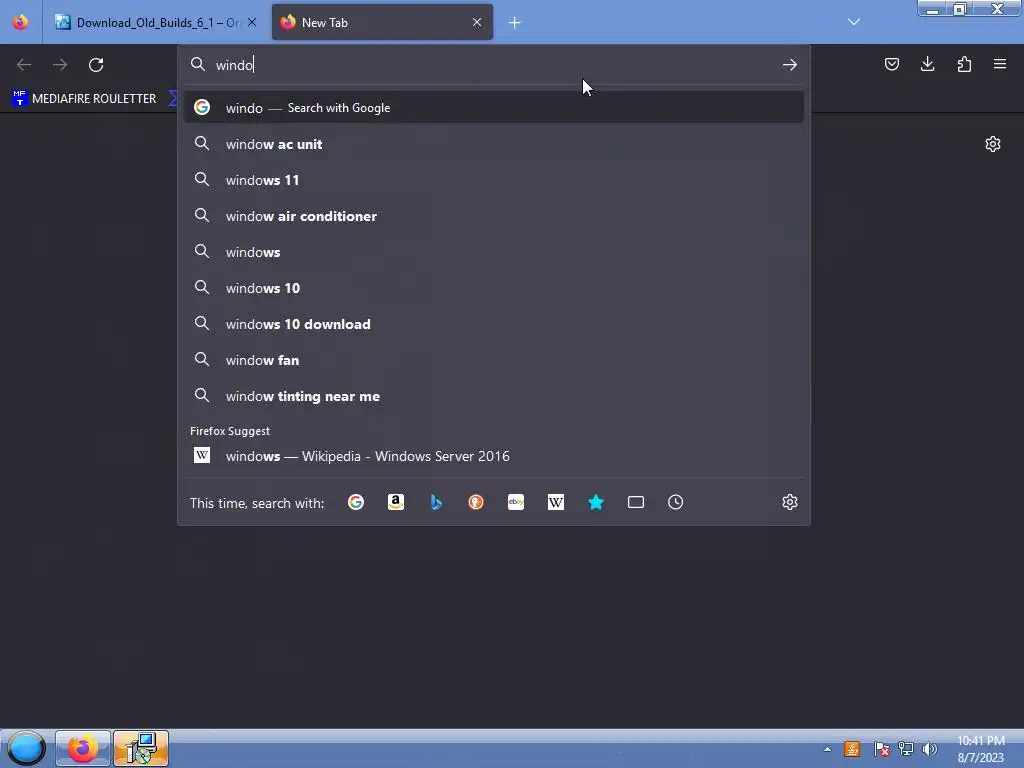
Task: Select windo Search with Google result
Action: click(x=494, y=108)
